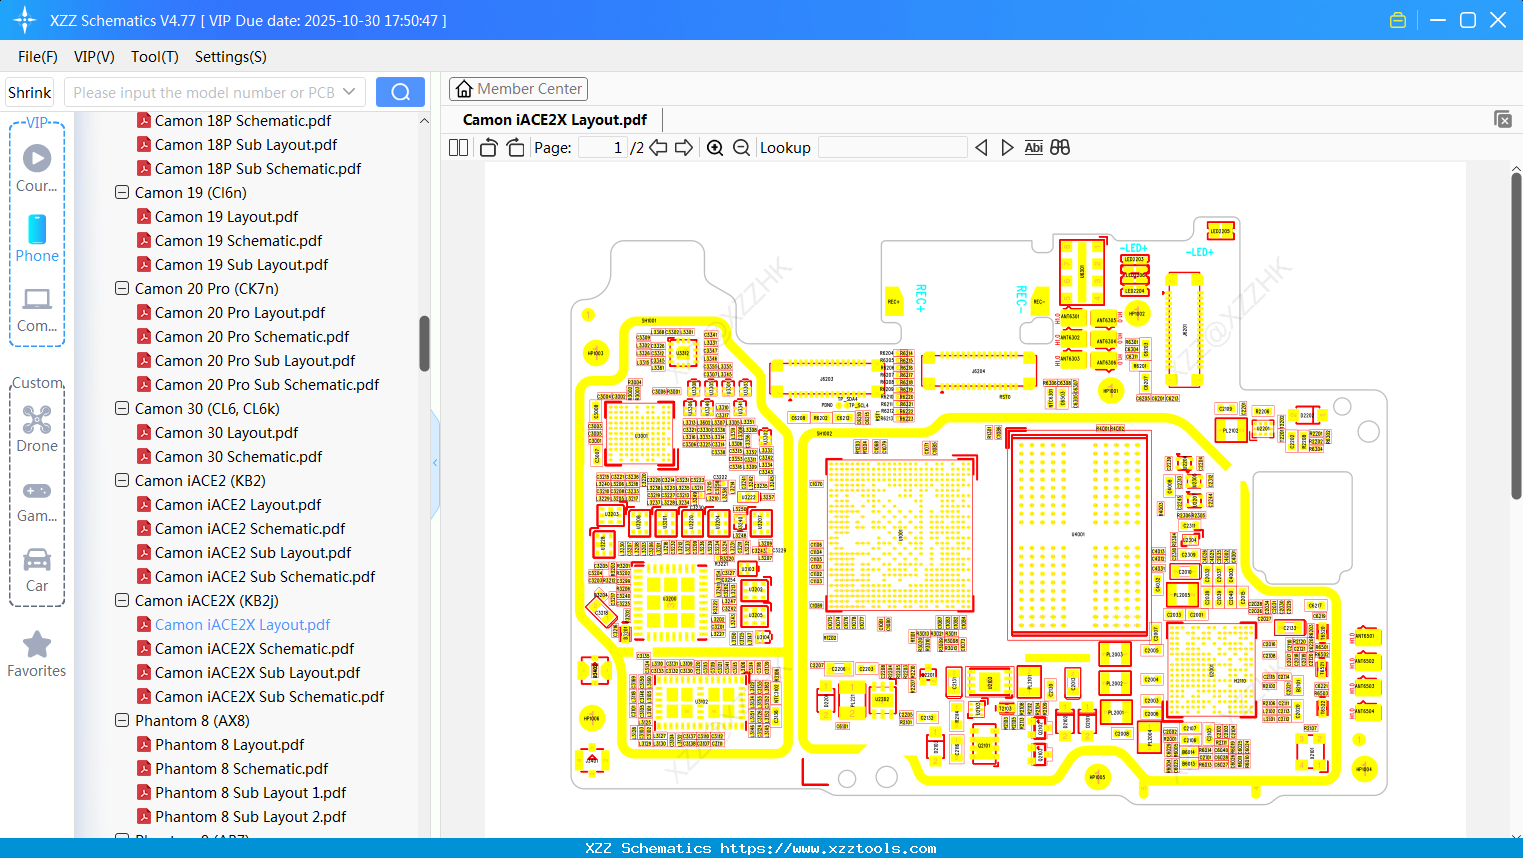1523x858 pixels.
Task: Open Camon 30 Schematic.pdf
Action: click(x=239, y=457)
